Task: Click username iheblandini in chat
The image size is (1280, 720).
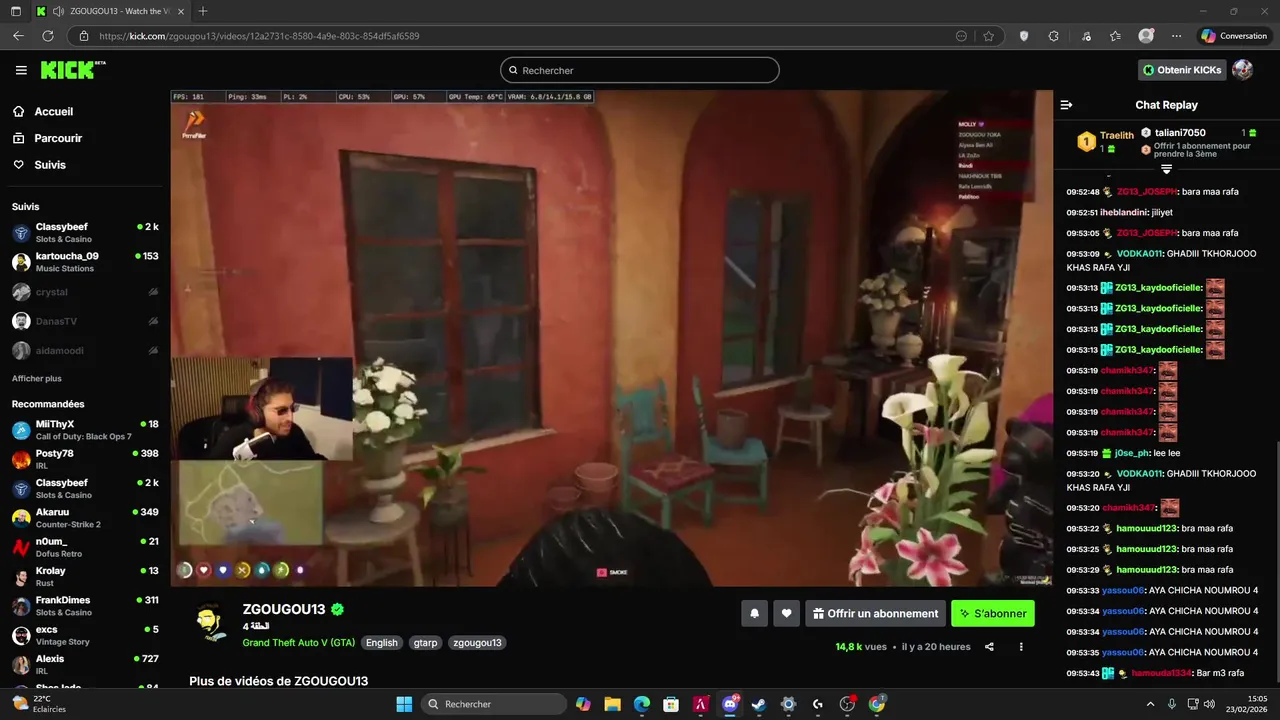Action: pos(1122,213)
